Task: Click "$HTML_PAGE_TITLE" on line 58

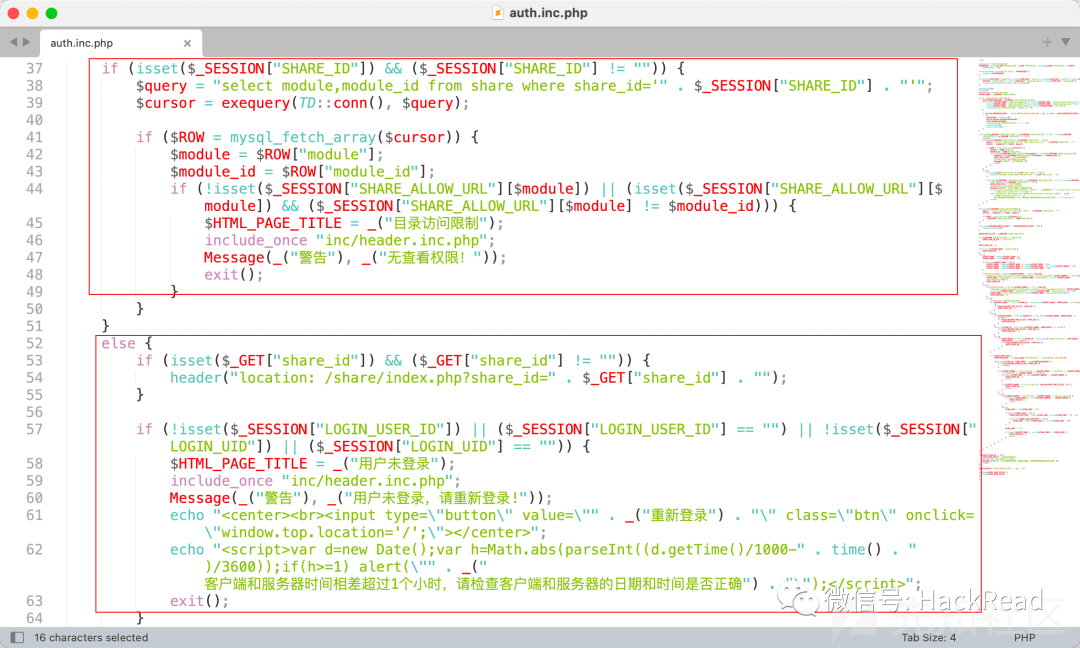Action: coord(238,463)
